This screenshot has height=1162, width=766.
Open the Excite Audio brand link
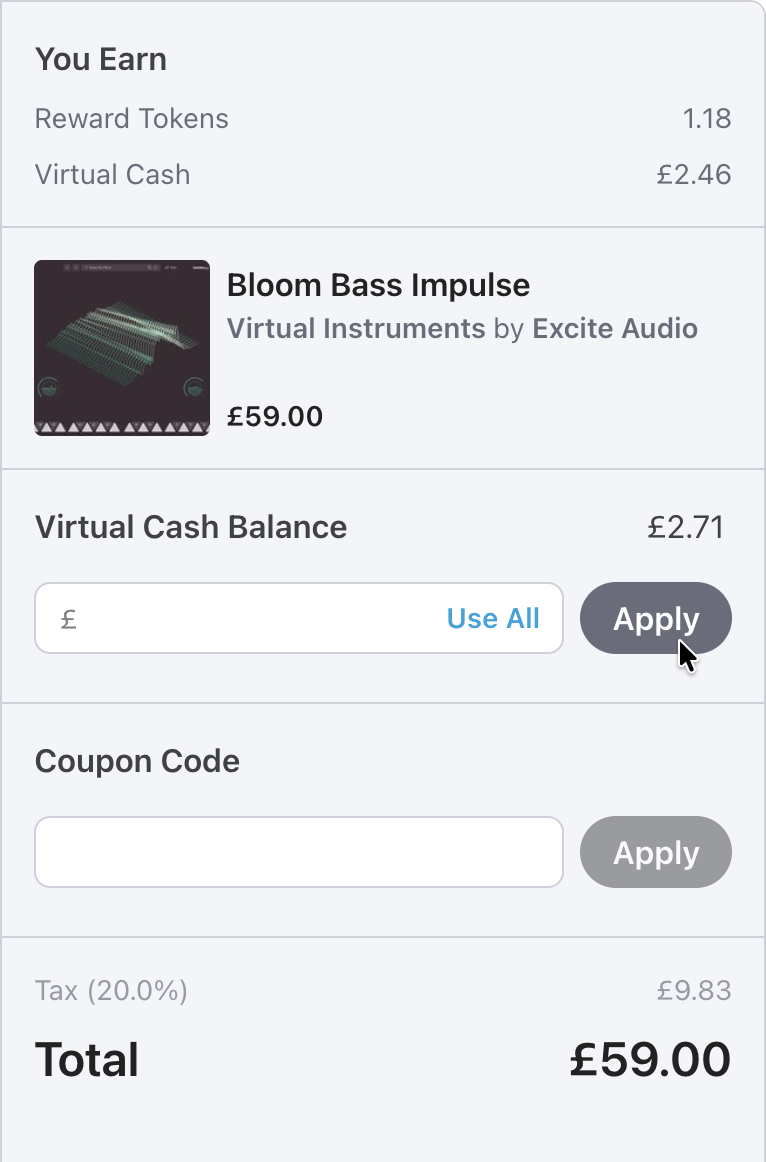click(615, 328)
